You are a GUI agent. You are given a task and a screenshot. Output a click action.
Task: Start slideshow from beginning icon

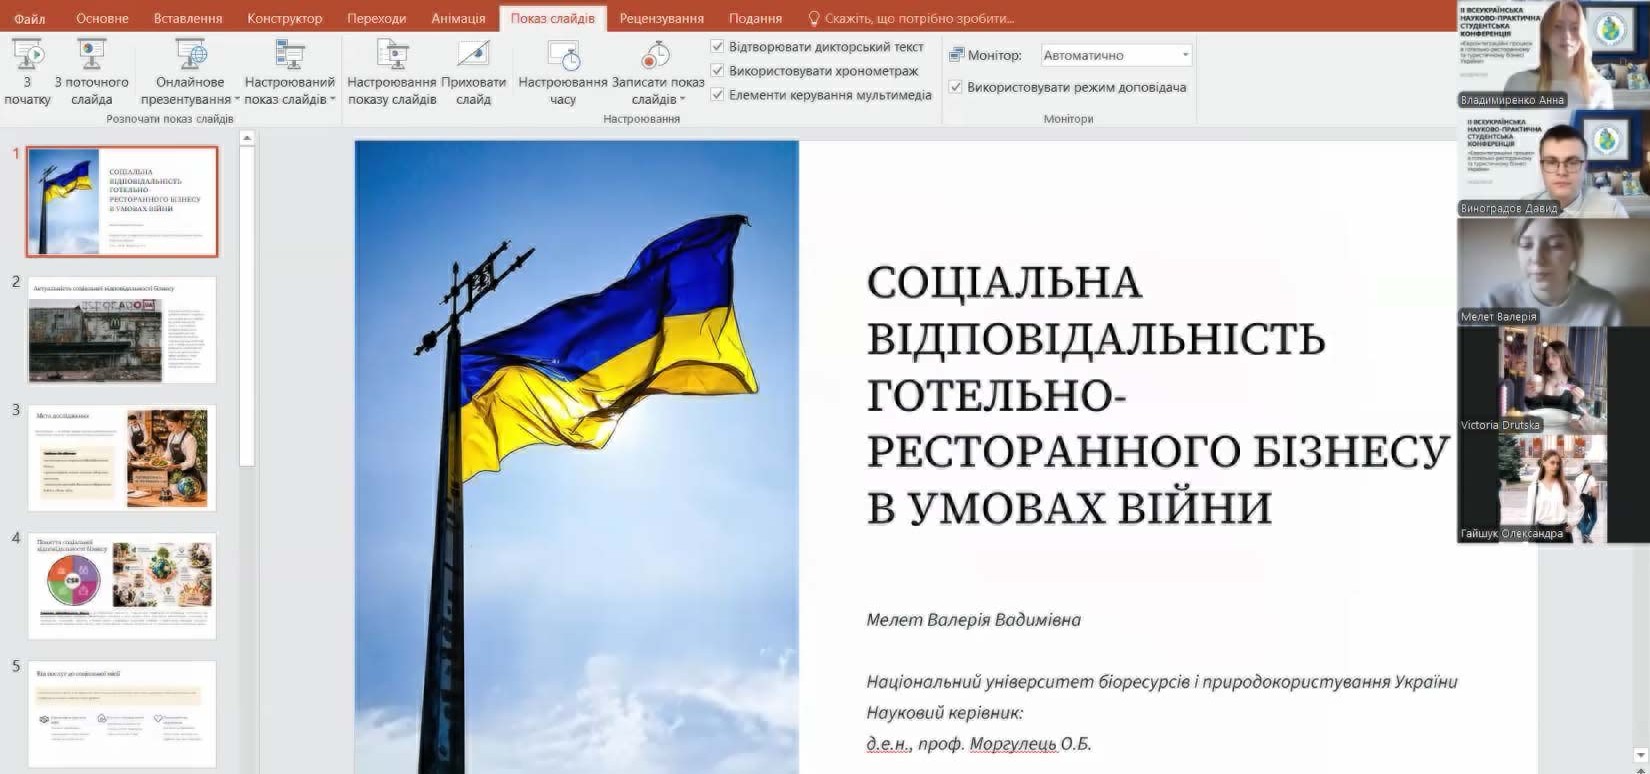(x=27, y=55)
